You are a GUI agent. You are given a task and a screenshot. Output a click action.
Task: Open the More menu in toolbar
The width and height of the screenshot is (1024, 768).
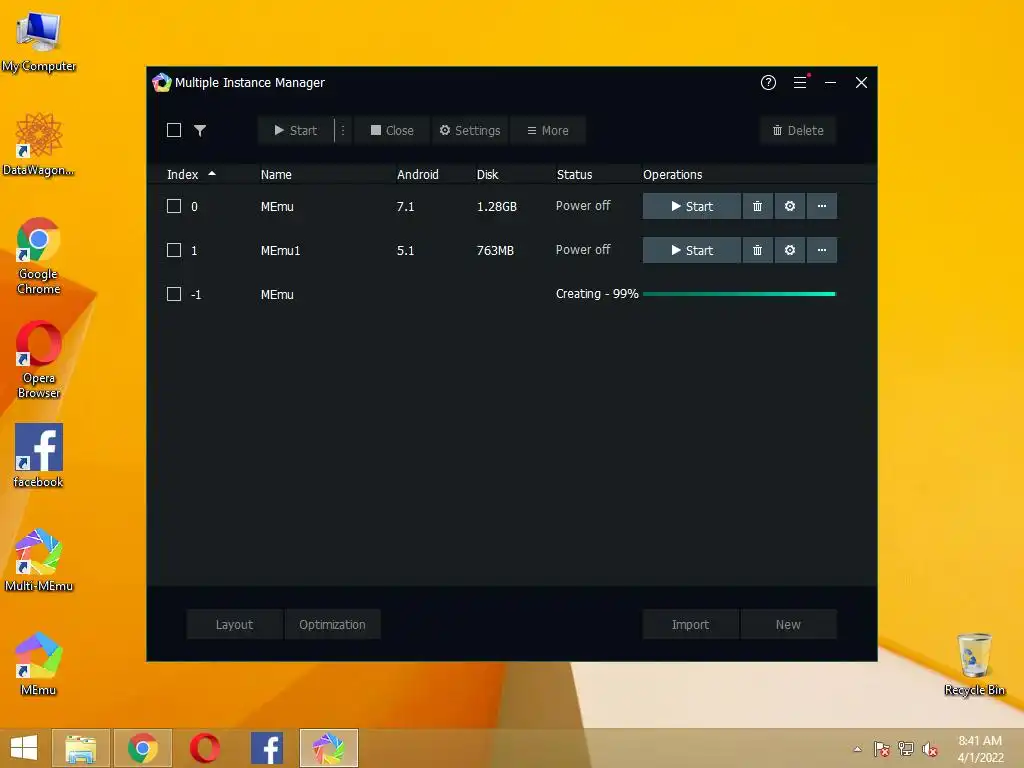(x=547, y=130)
